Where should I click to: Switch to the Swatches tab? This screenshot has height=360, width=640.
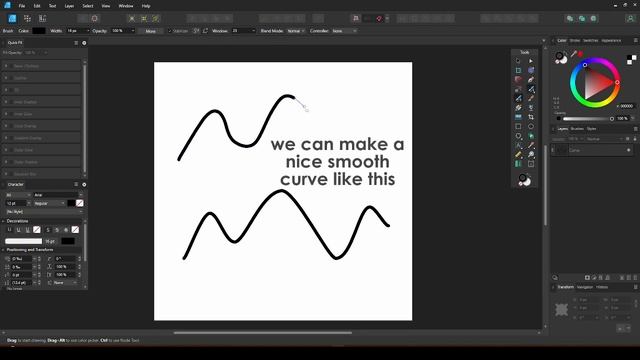(590, 40)
